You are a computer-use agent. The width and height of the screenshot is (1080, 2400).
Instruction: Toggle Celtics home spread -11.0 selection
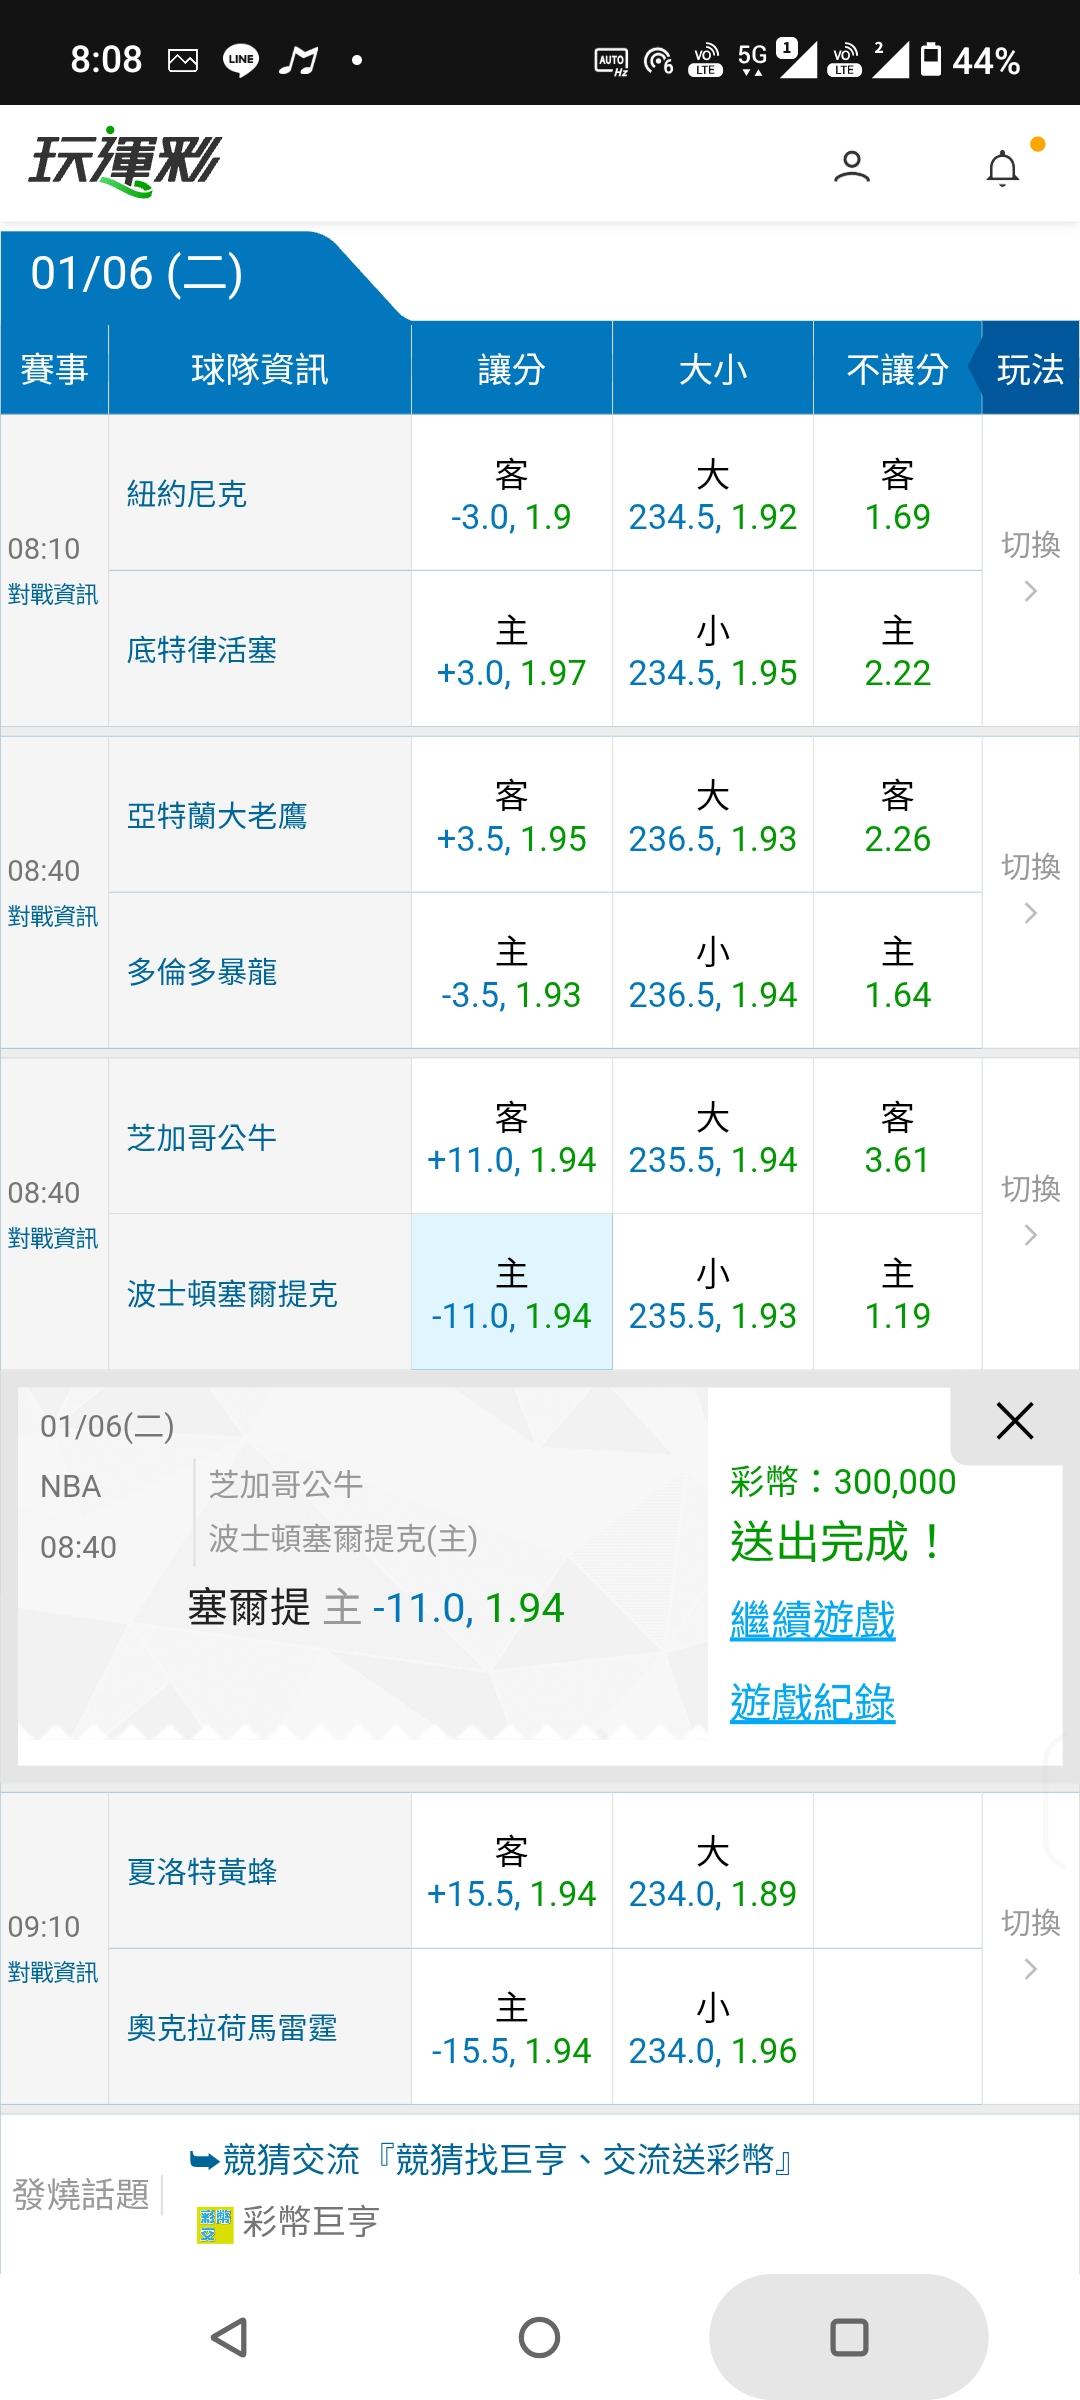511,1293
